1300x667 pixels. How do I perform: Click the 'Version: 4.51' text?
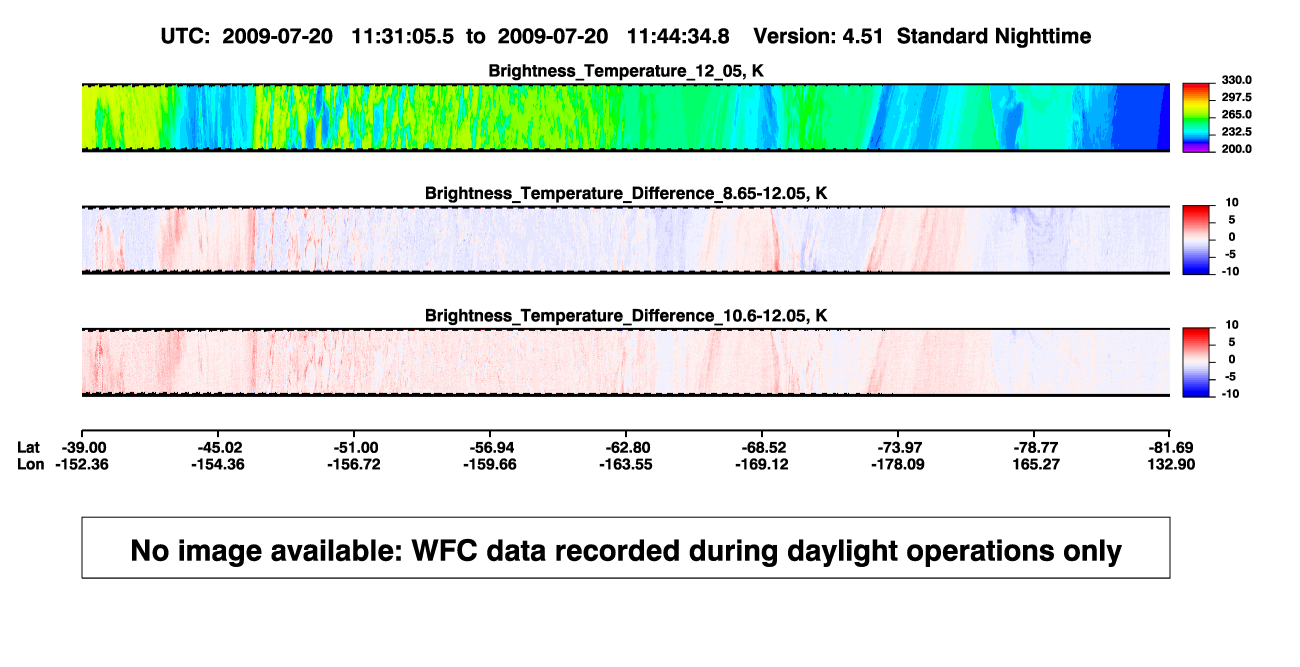point(818,36)
